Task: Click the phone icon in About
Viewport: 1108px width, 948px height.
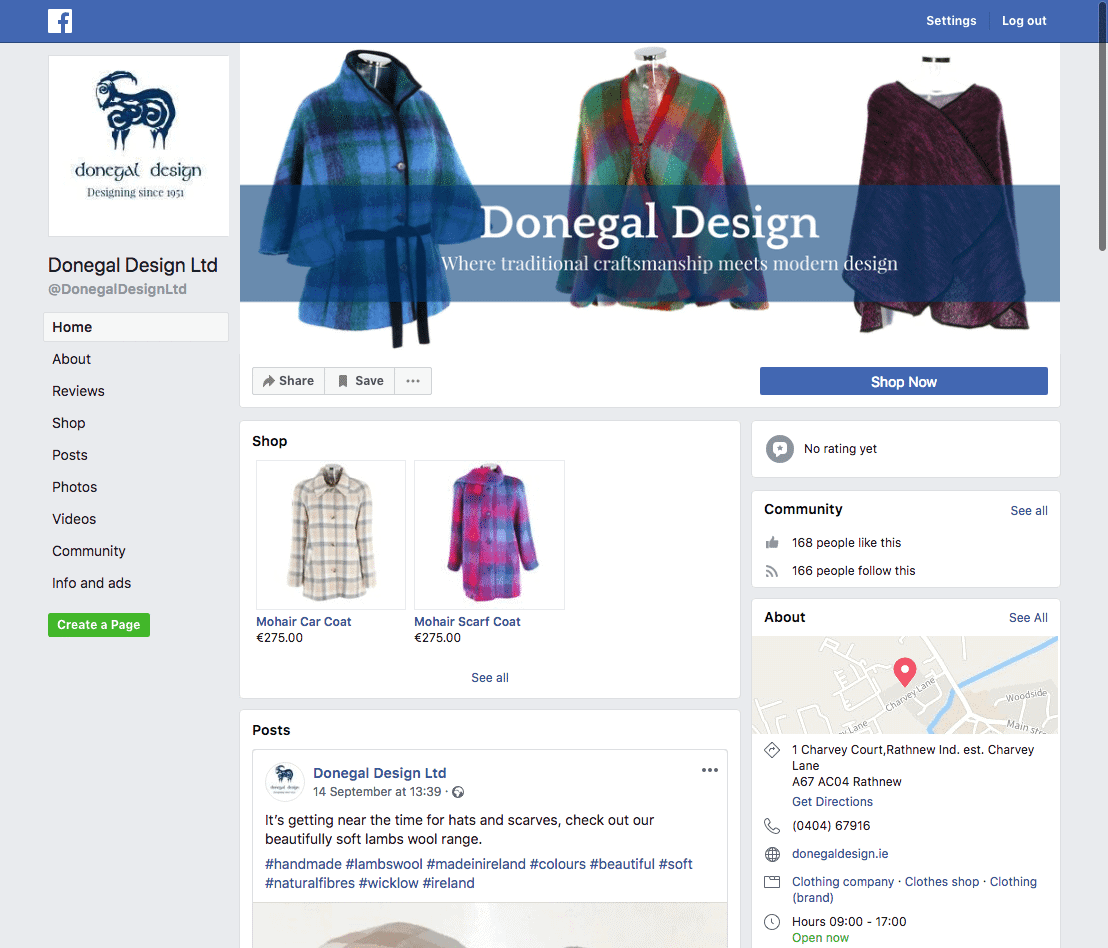Action: tap(771, 826)
